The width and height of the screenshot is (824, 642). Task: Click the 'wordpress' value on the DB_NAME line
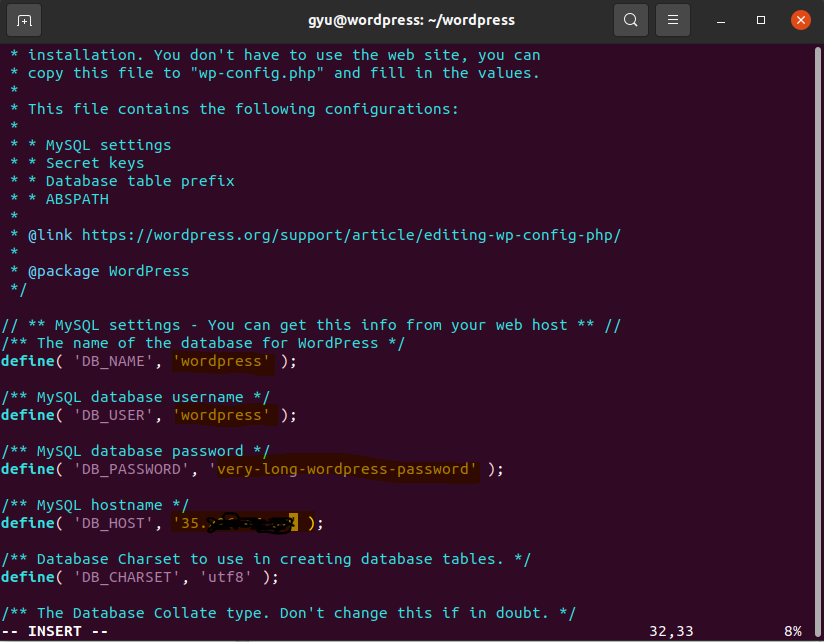coord(221,361)
